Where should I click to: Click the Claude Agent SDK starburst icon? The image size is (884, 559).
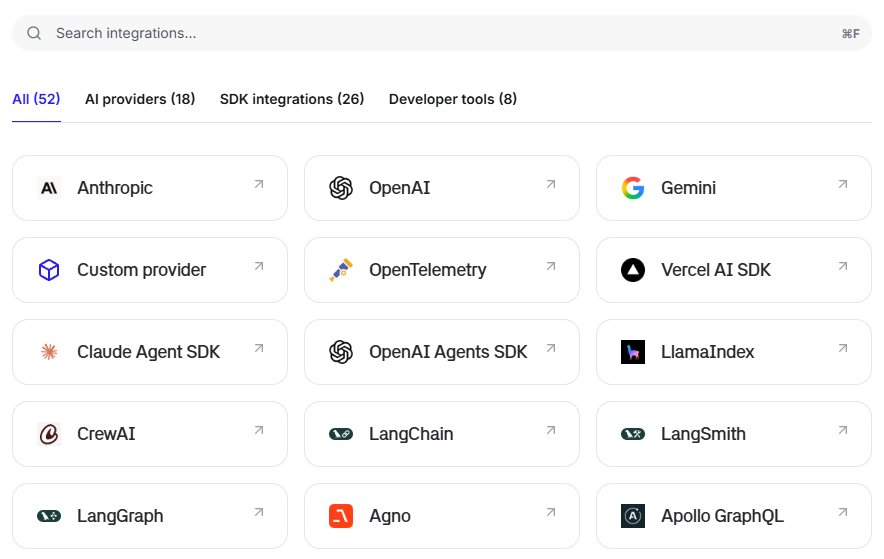point(49,352)
